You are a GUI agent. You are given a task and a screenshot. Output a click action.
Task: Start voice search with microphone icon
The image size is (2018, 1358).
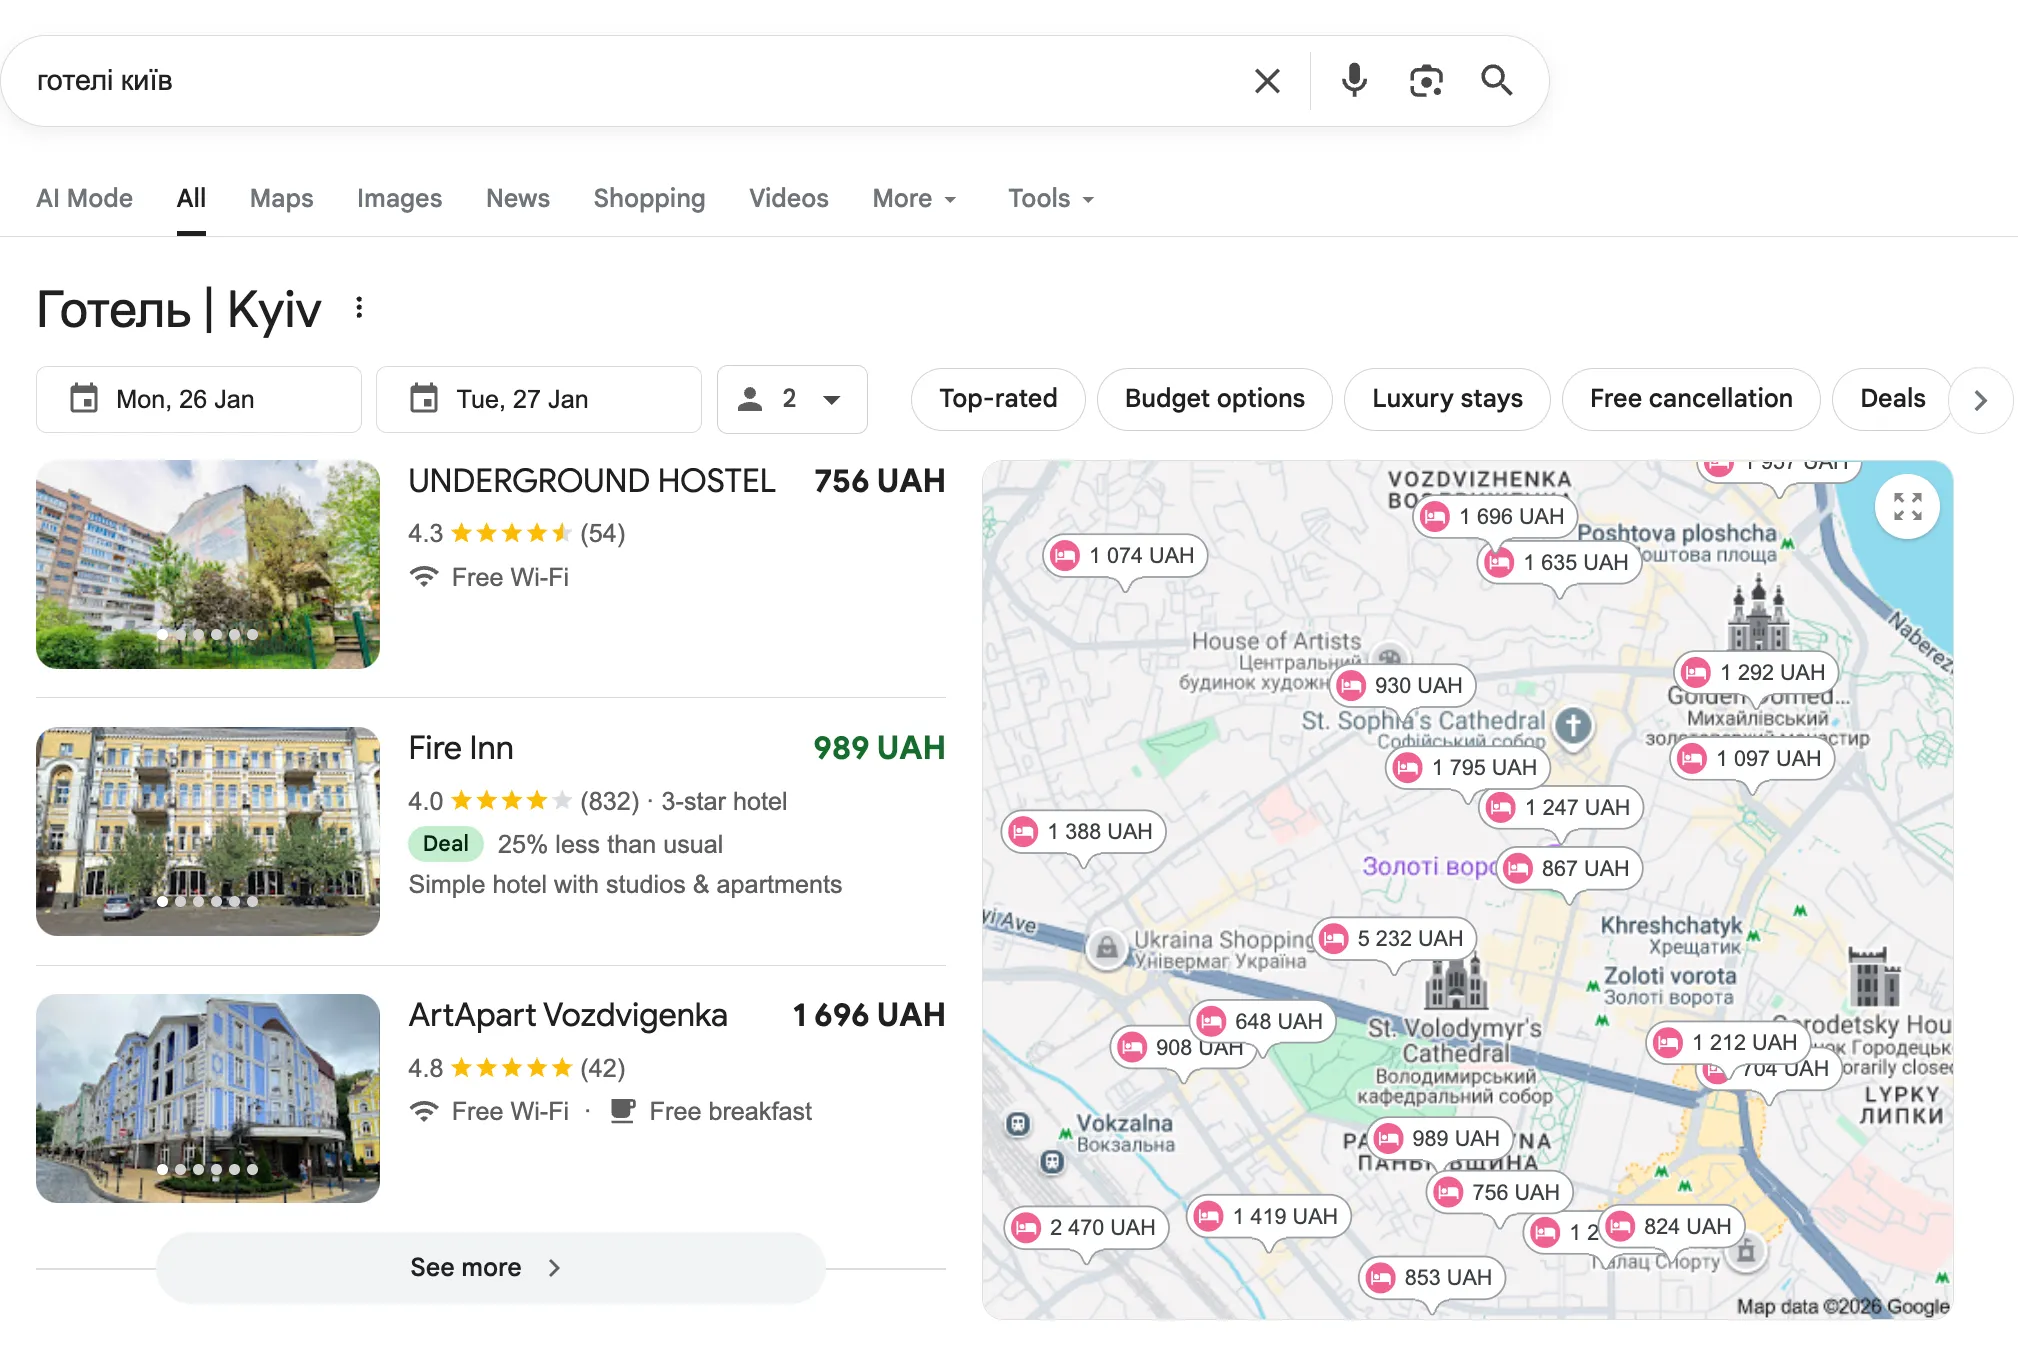(x=1354, y=80)
